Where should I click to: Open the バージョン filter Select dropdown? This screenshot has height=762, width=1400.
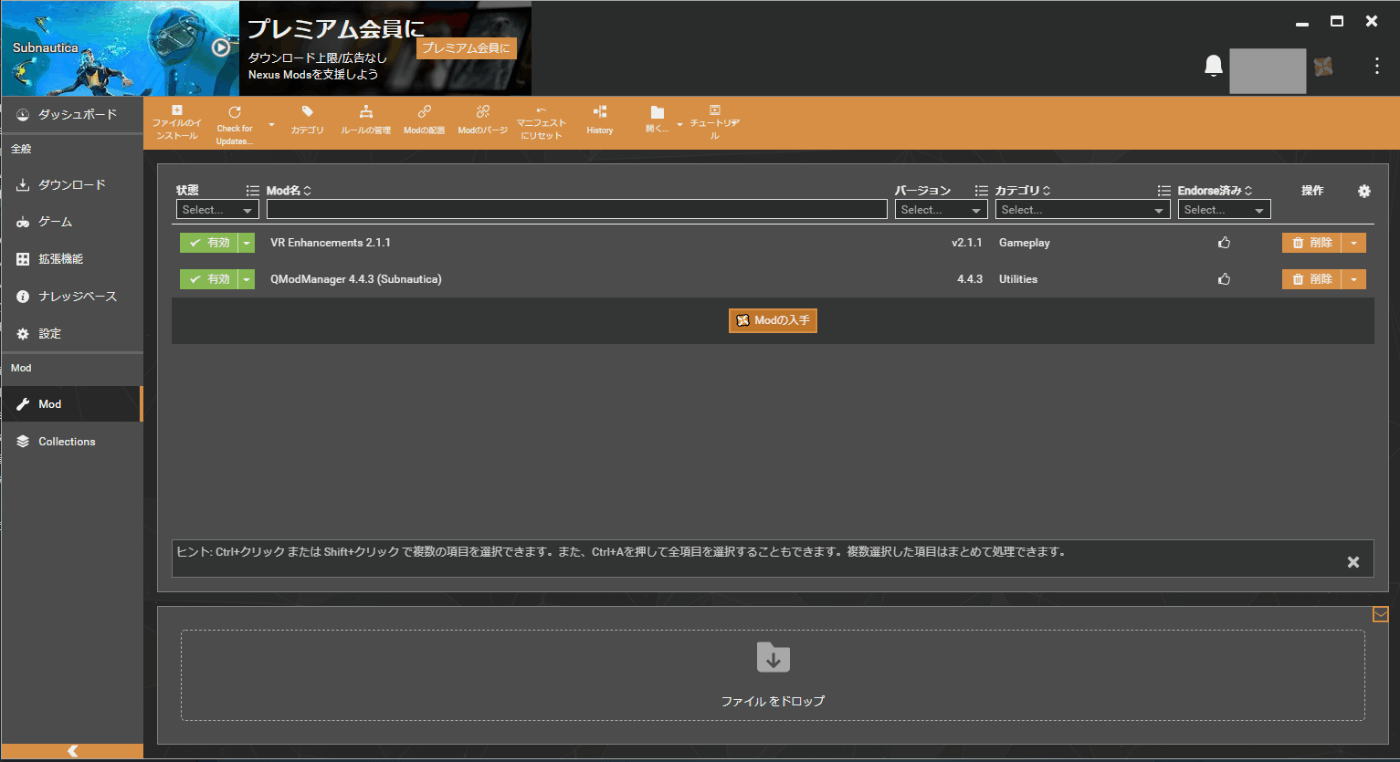(941, 210)
